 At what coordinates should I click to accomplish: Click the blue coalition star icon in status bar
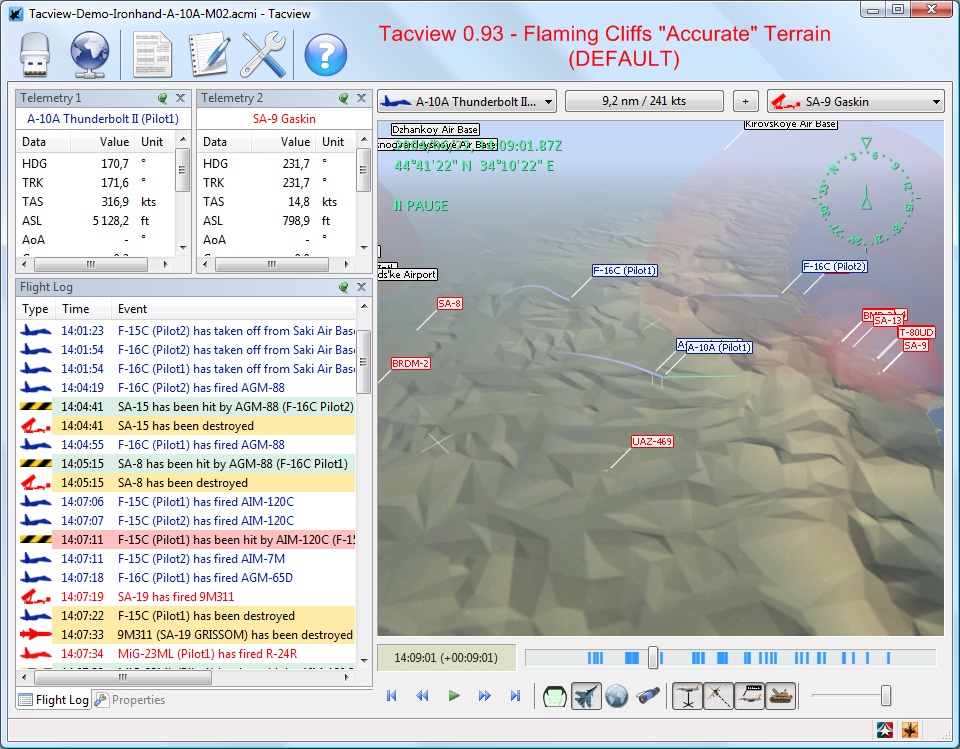pos(885,730)
